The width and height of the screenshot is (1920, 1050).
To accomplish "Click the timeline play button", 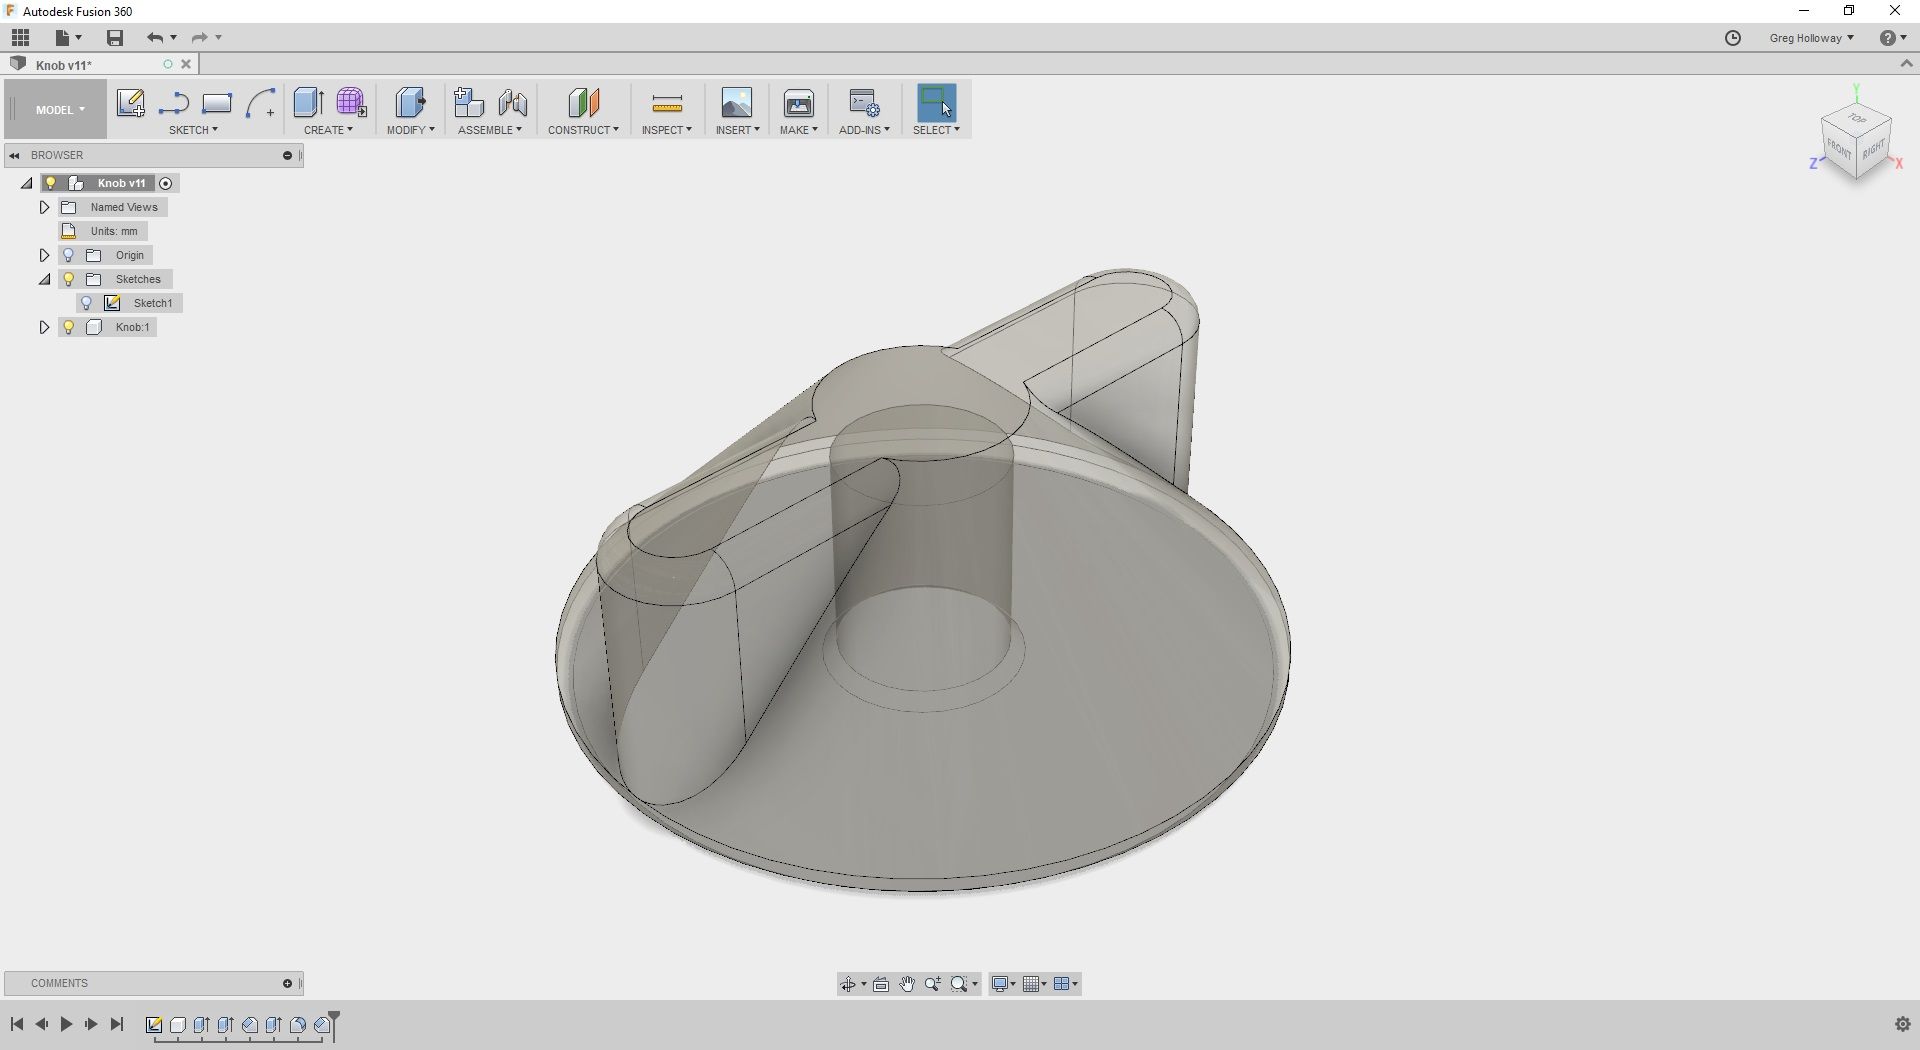I will 66,1024.
